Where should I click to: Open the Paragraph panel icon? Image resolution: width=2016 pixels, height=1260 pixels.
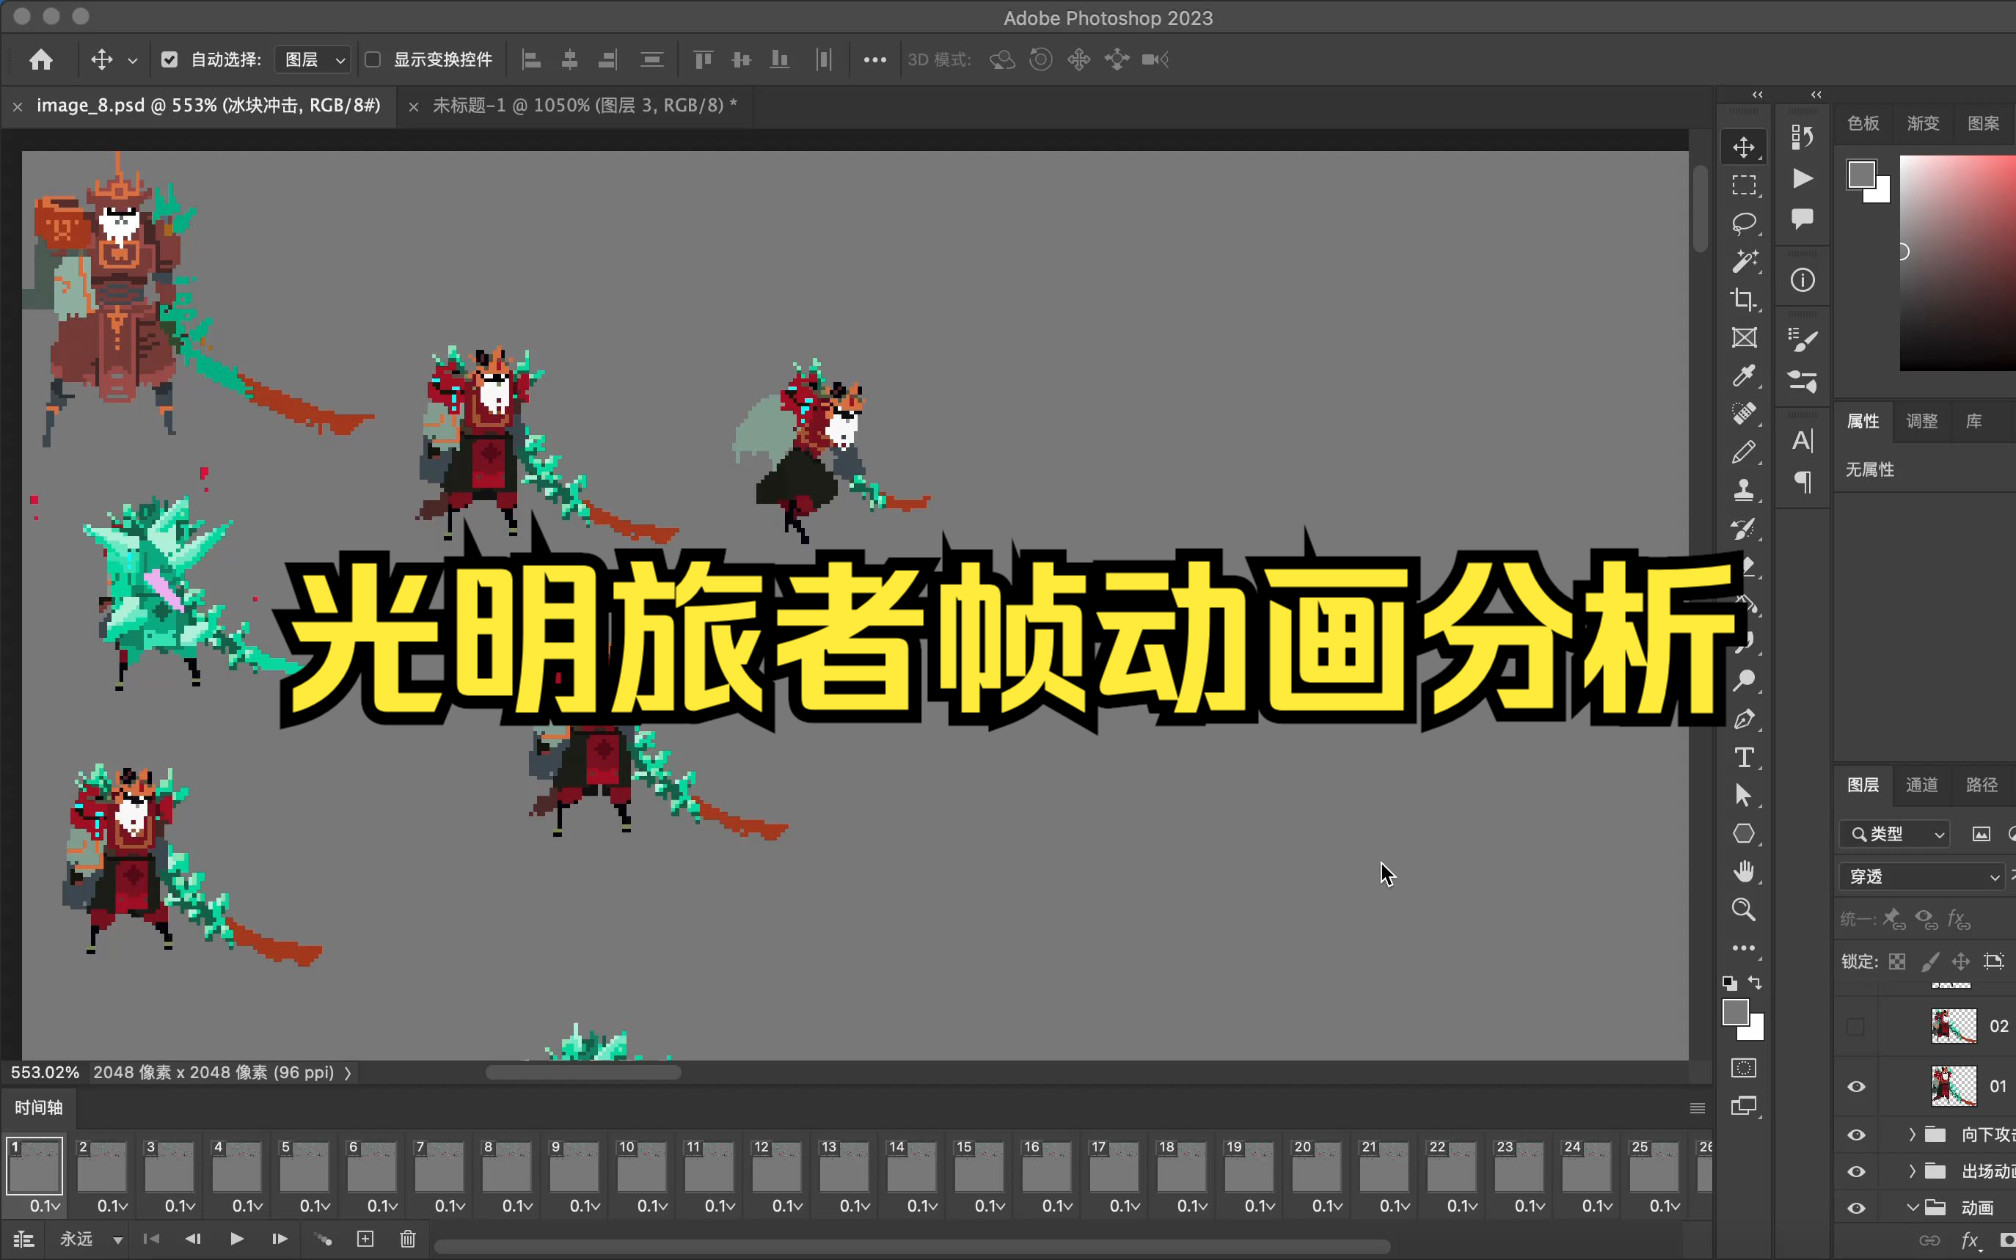(x=1802, y=482)
